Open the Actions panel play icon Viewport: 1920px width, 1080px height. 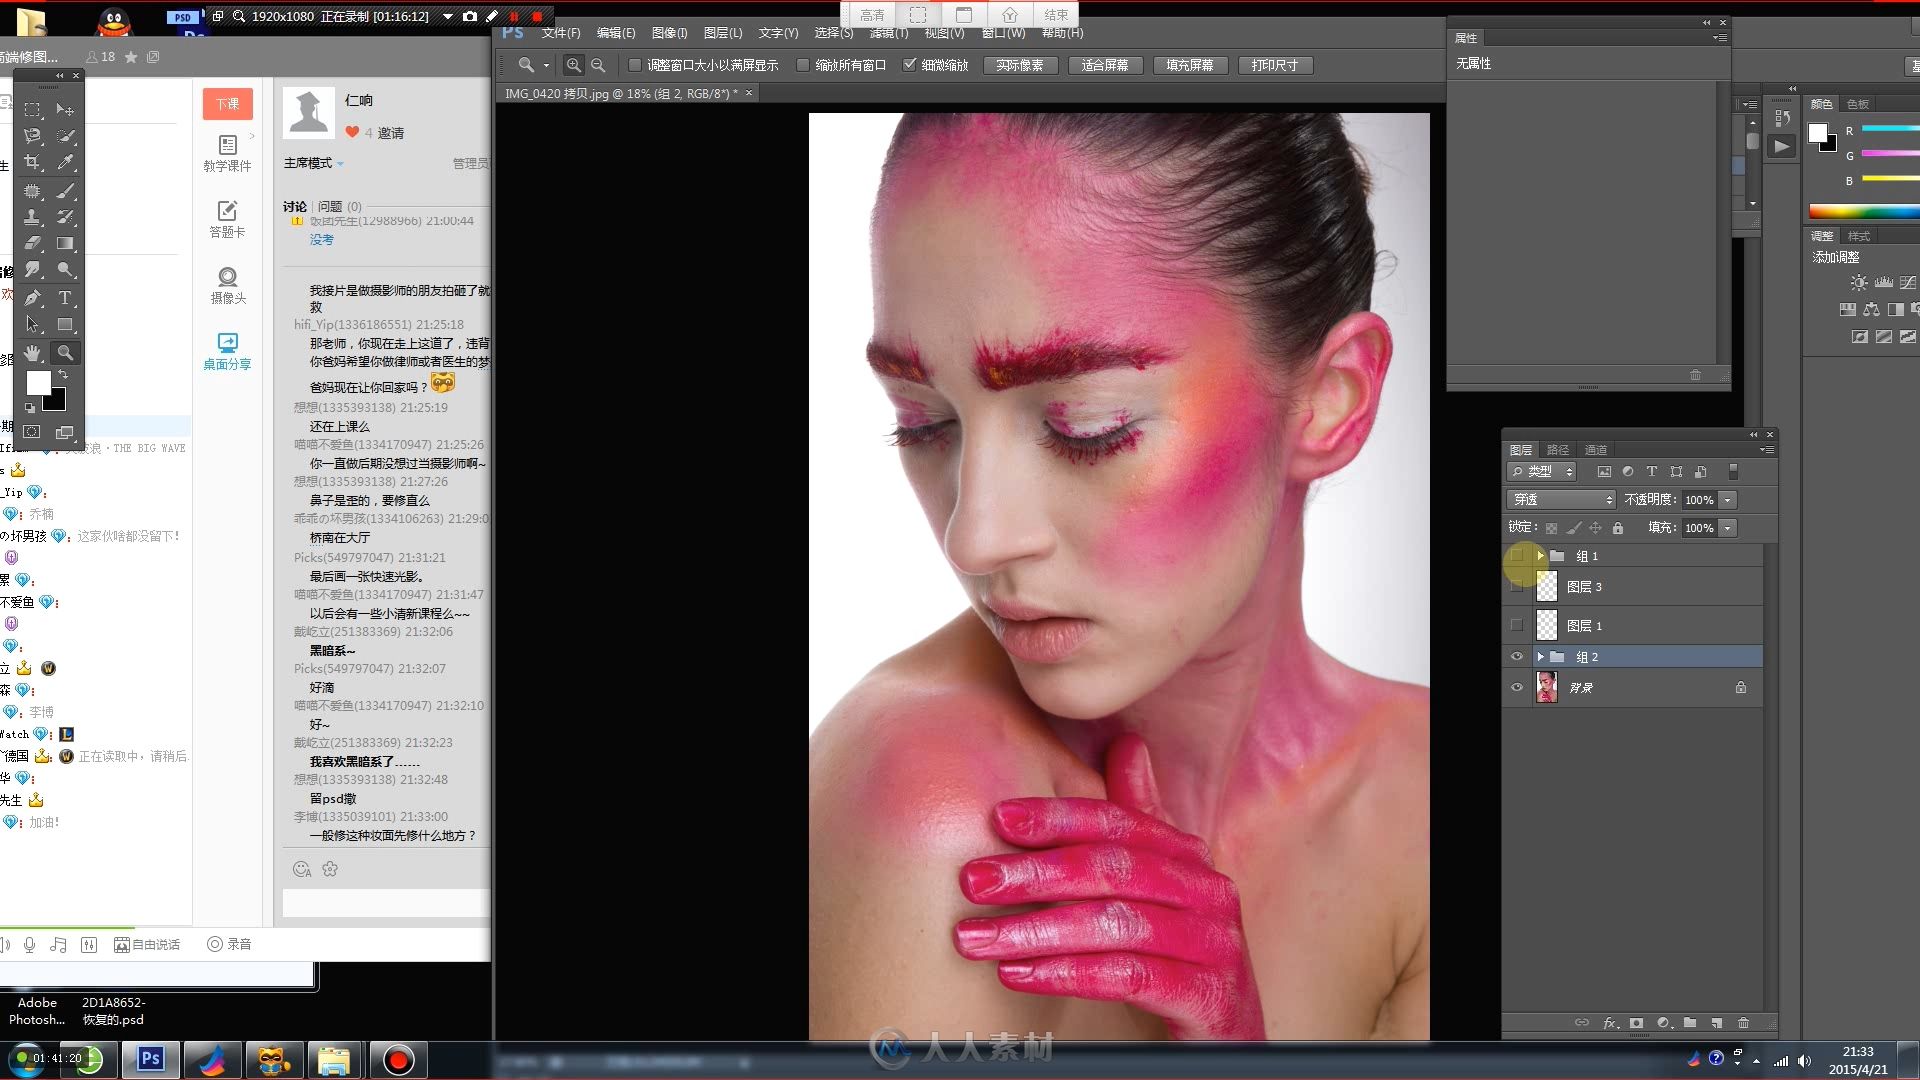1782,146
